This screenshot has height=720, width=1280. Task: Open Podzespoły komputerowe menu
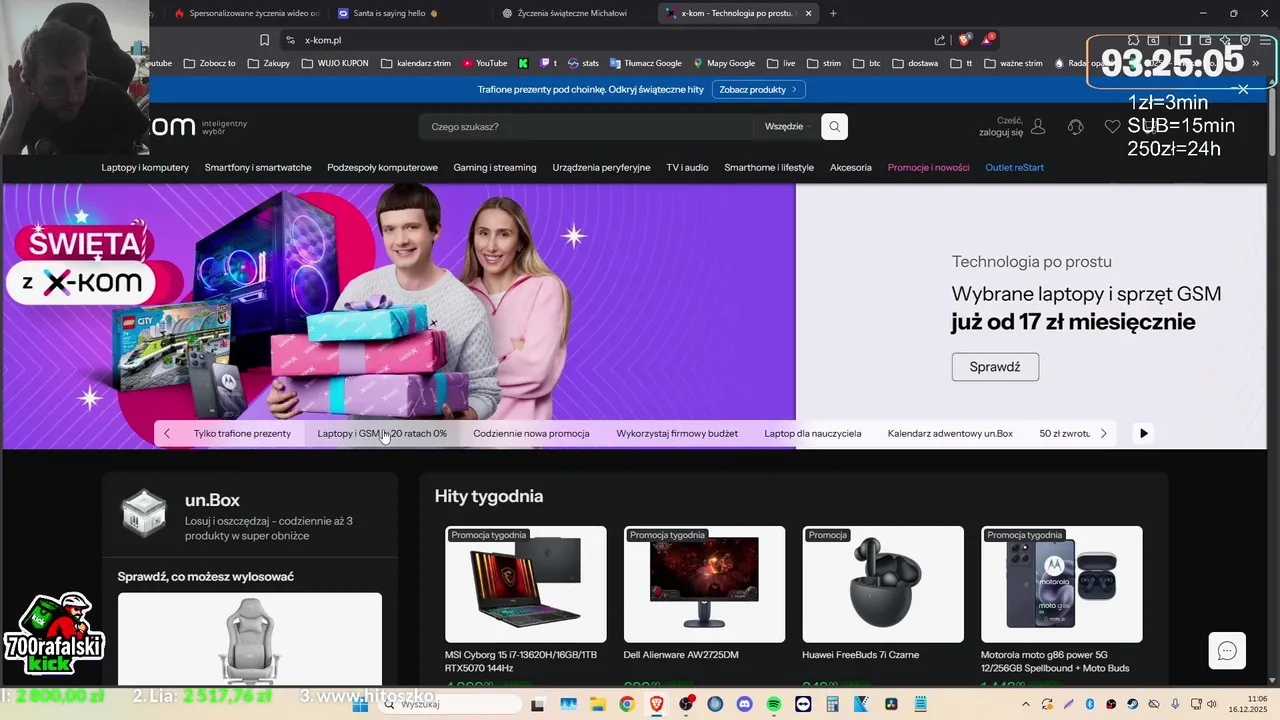point(382,167)
